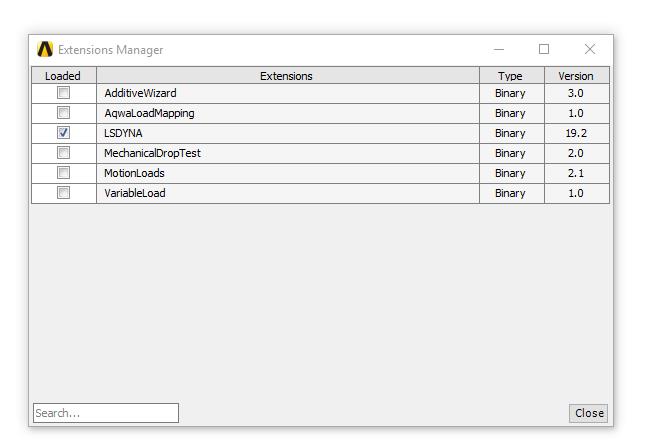Enable the MechanicalDropTest checkbox
Image resolution: width=664 pixels, height=446 pixels.
(x=64, y=152)
